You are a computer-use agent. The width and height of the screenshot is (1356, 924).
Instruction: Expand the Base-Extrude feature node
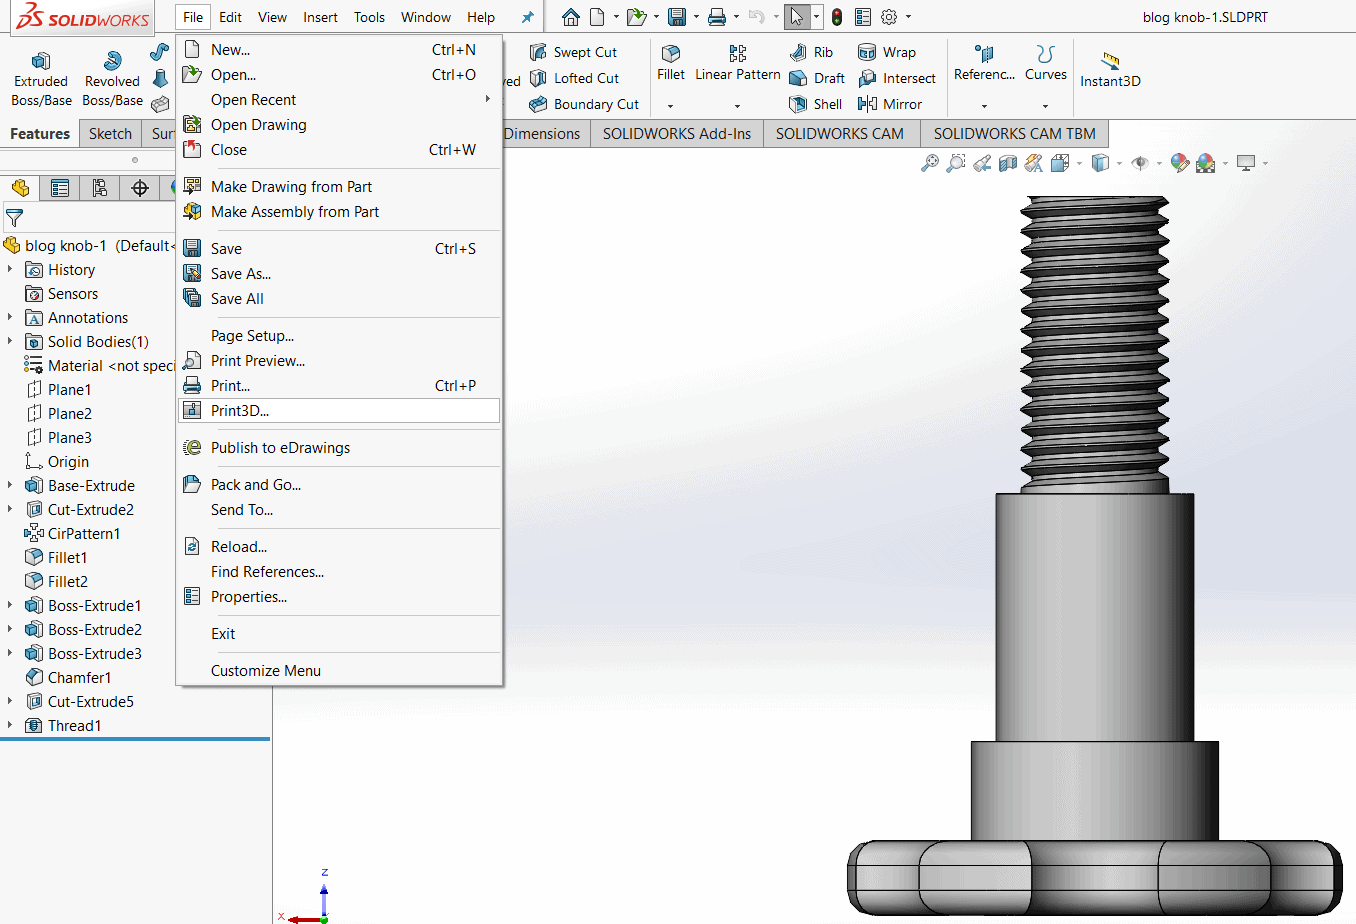pos(10,485)
